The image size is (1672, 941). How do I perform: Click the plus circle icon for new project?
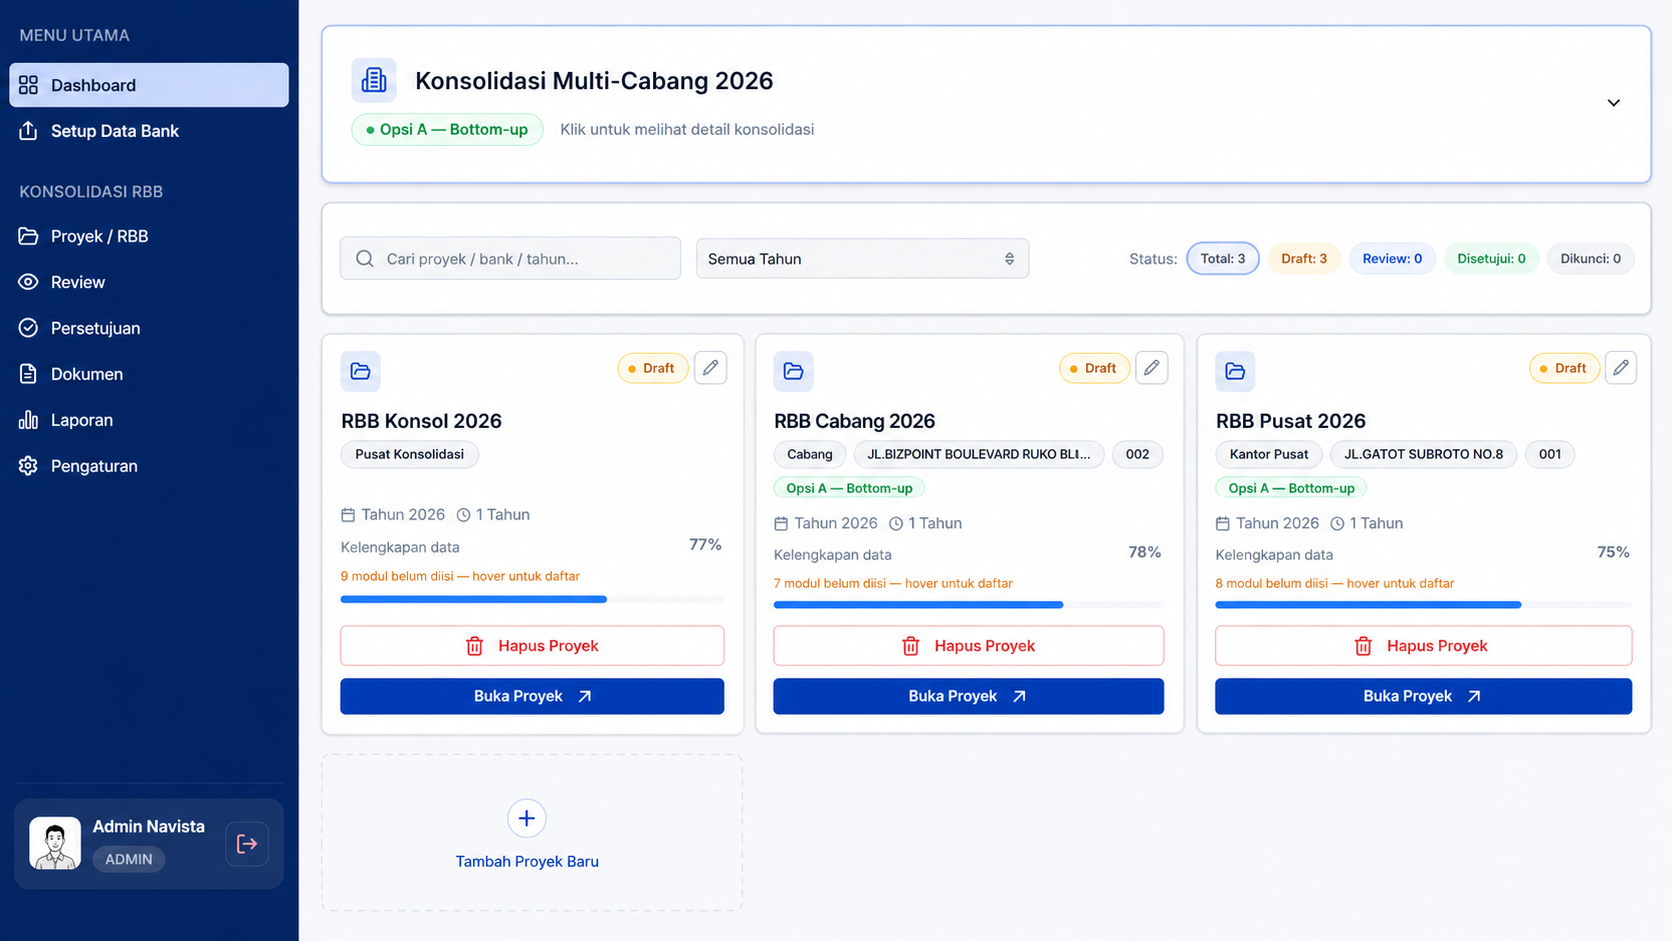(527, 818)
